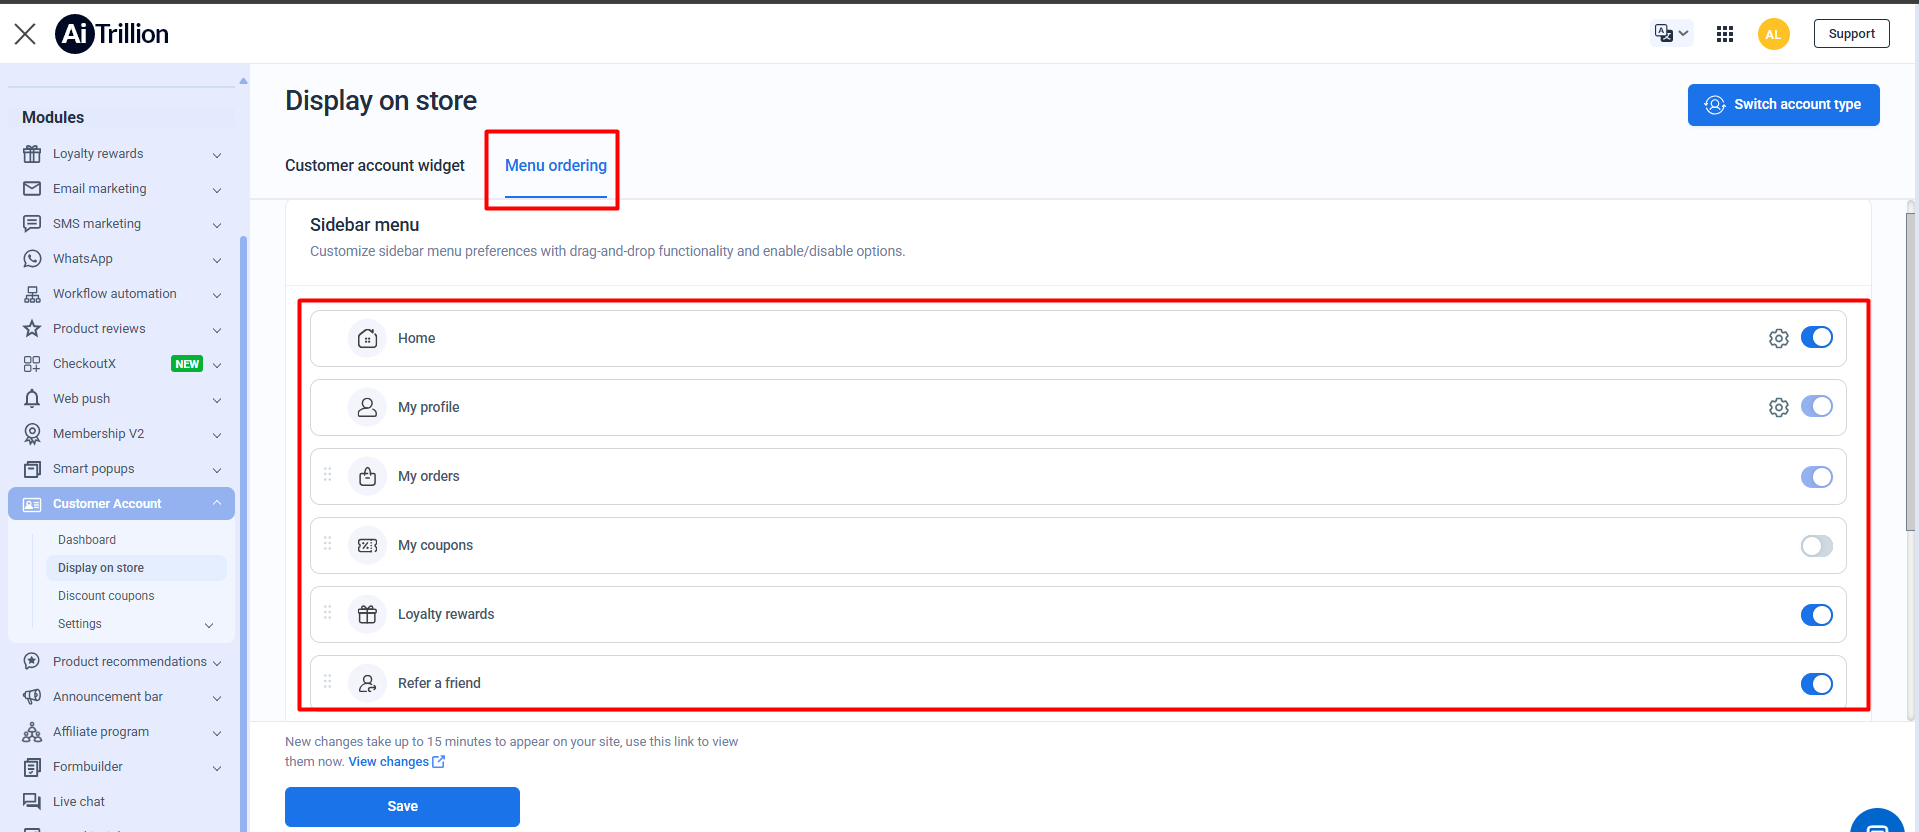Expand the WhatsApp chevron
The image size is (1919, 832).
(217, 260)
